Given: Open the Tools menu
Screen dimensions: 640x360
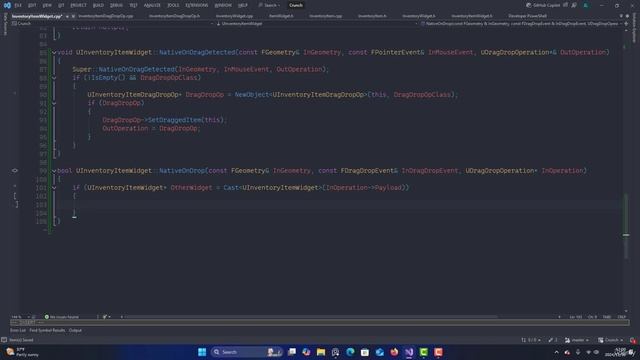Looking at the screenshot, I should tap(173, 5).
